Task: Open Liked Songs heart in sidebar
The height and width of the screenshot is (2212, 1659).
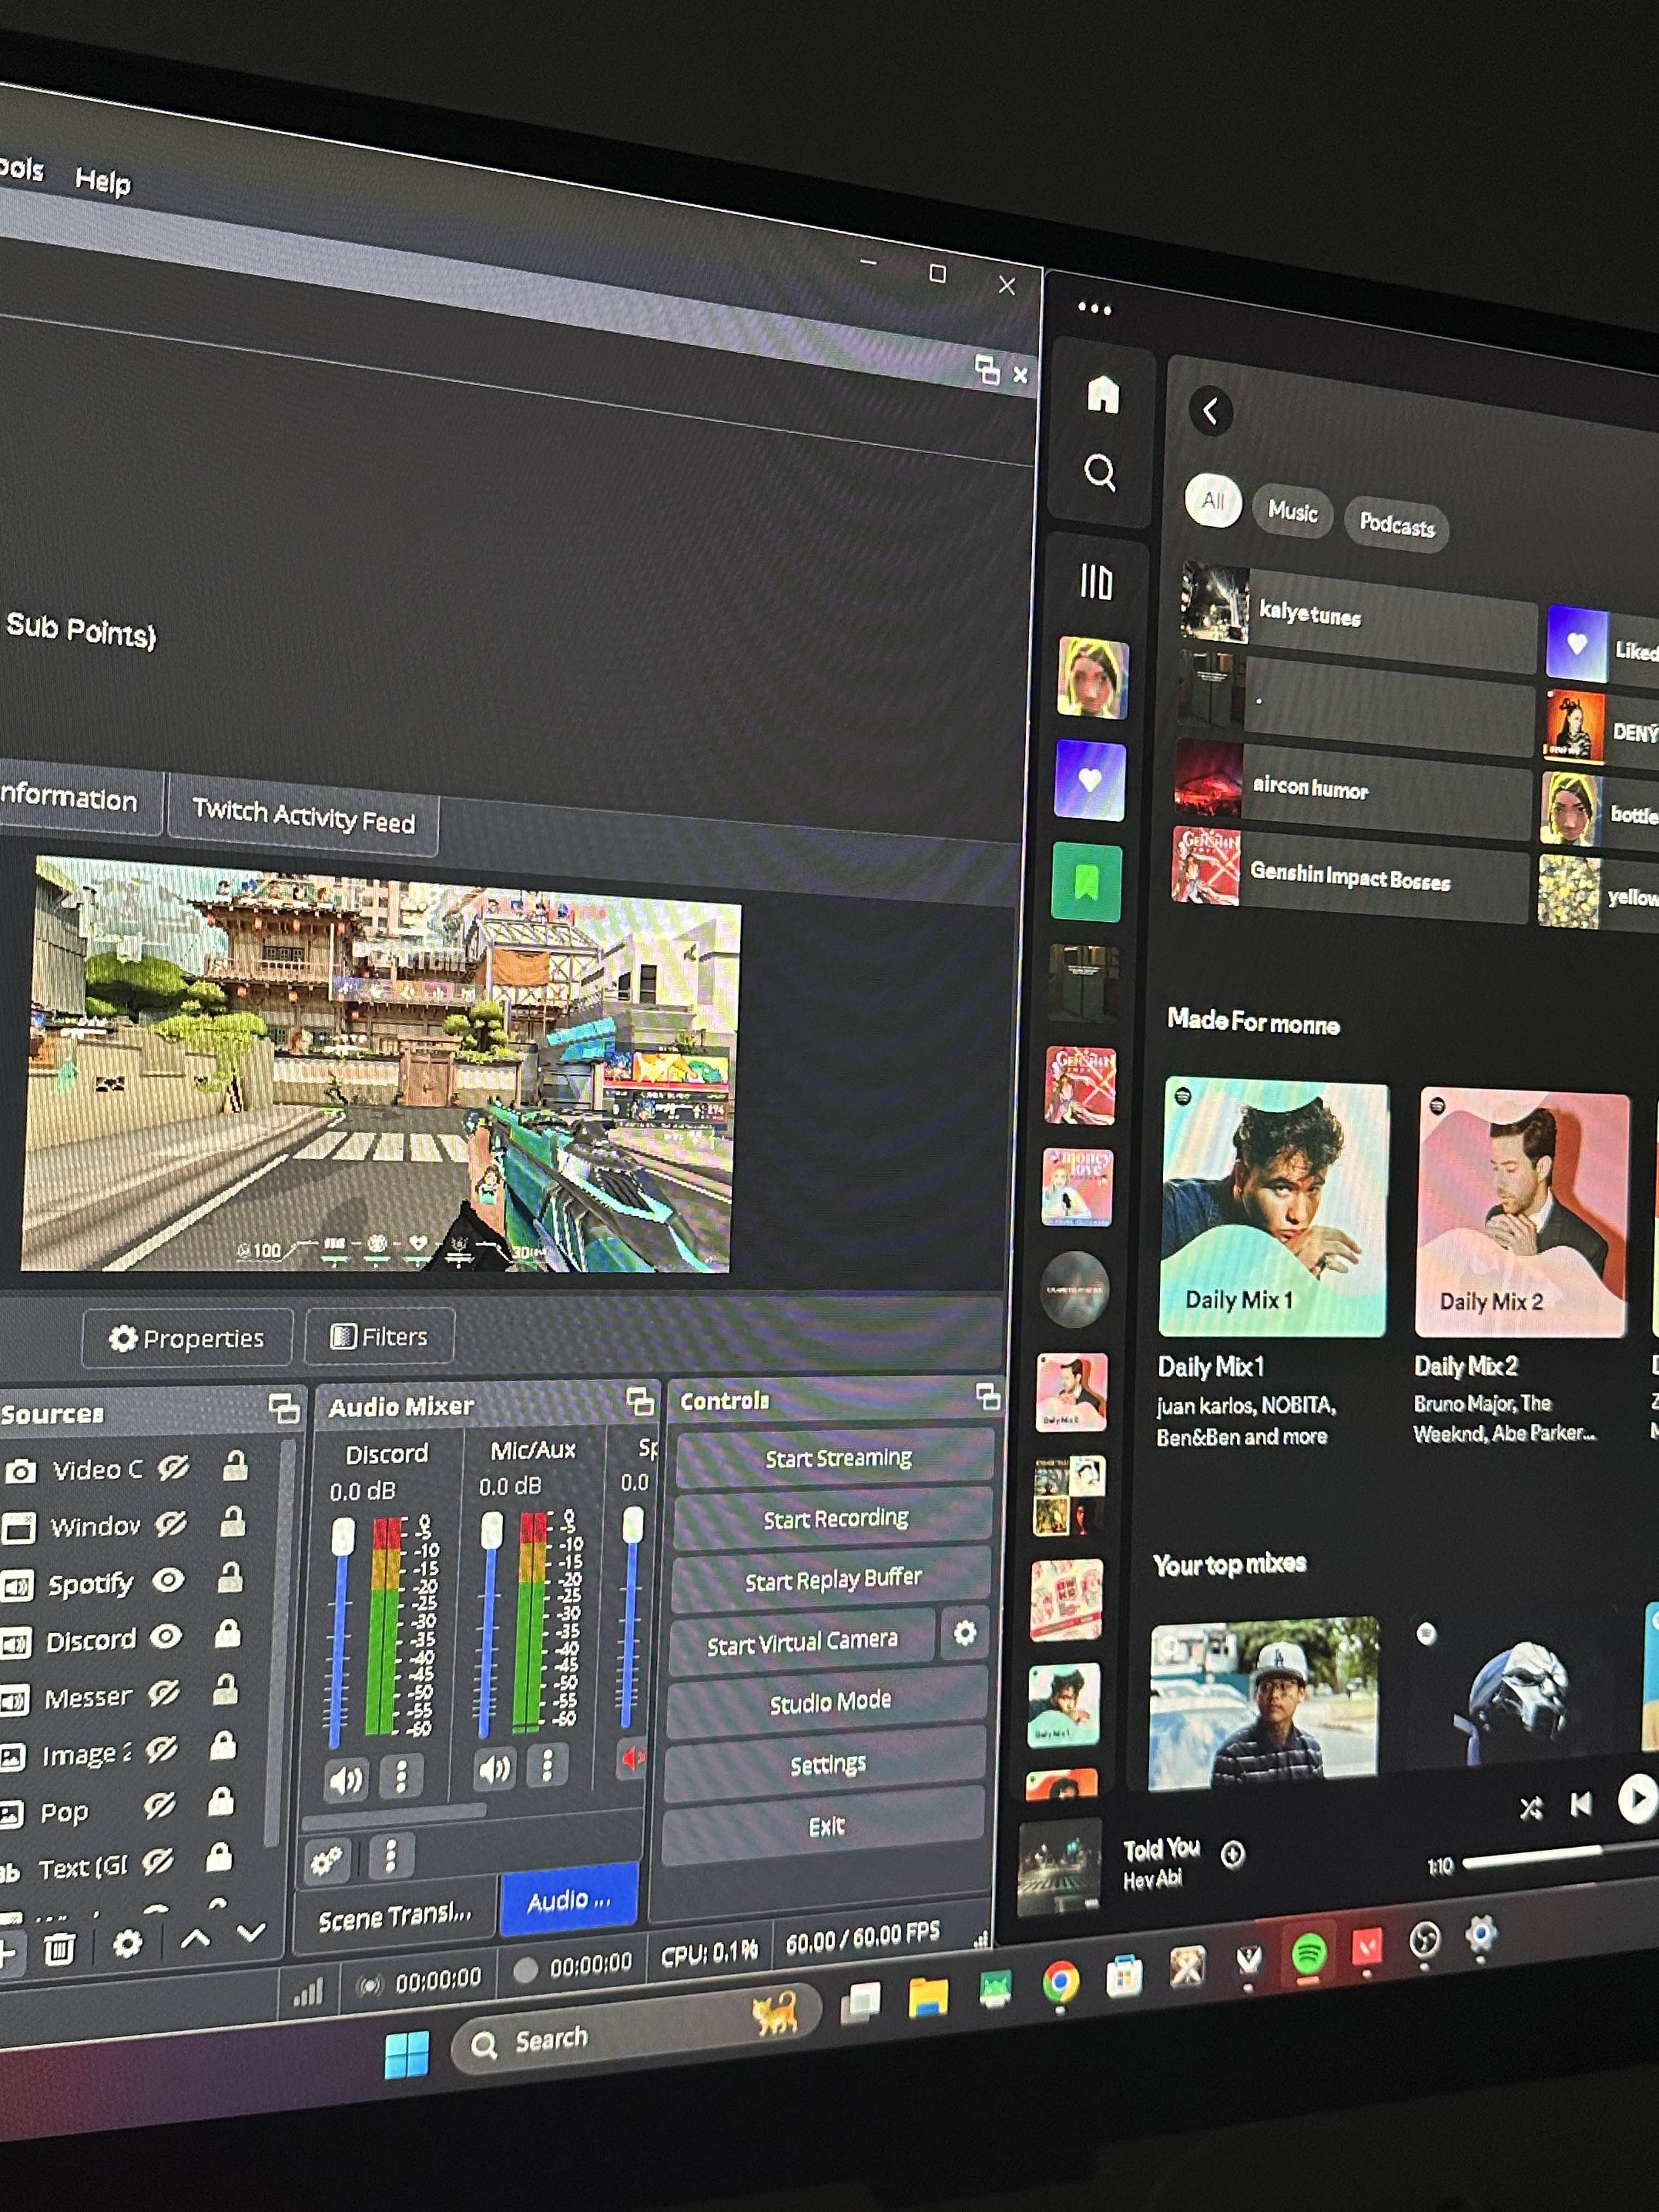Action: (x=1089, y=781)
